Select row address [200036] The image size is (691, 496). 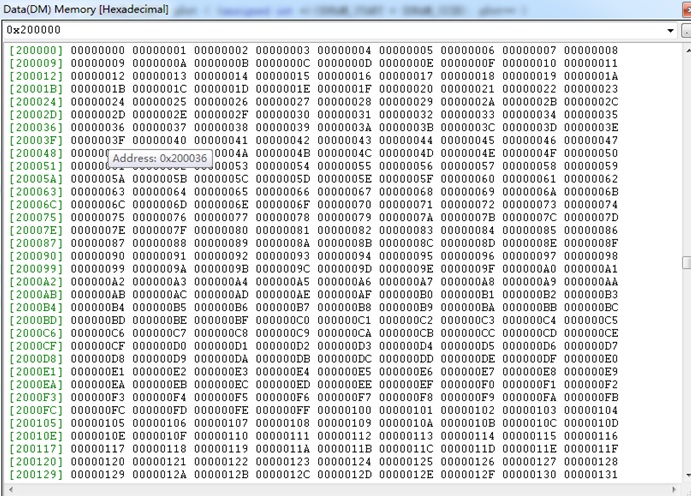pos(36,127)
